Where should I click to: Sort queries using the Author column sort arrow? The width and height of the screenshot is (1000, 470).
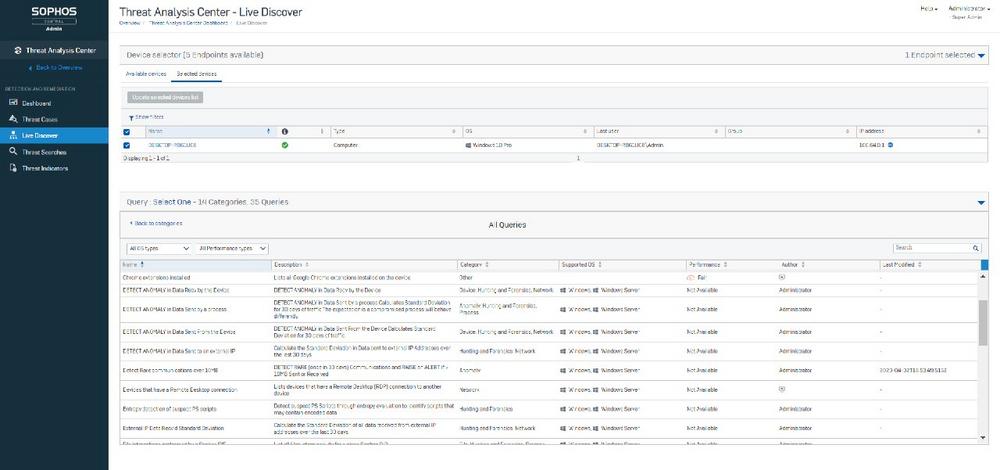pos(803,264)
